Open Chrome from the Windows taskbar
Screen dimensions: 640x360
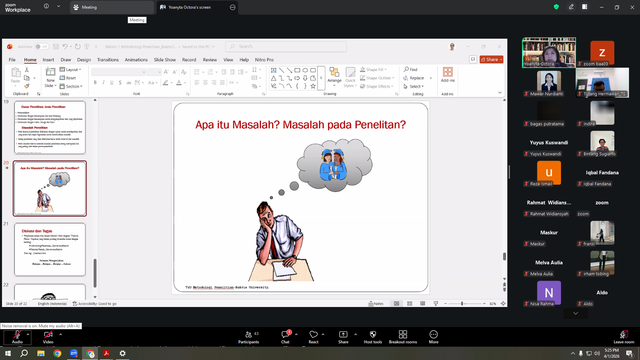click(x=57, y=353)
